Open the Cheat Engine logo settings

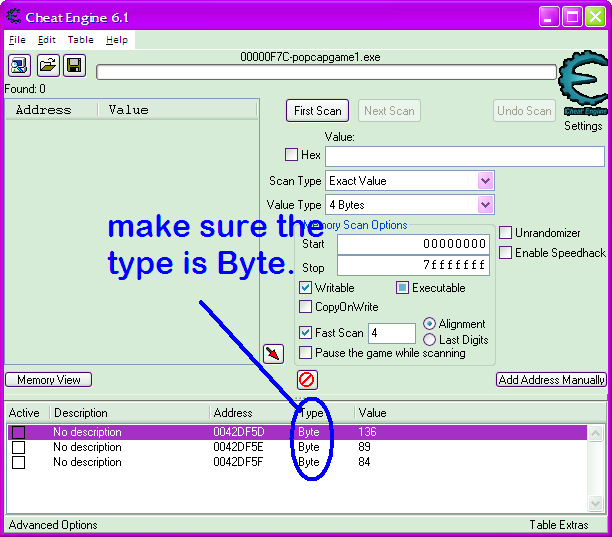584,83
